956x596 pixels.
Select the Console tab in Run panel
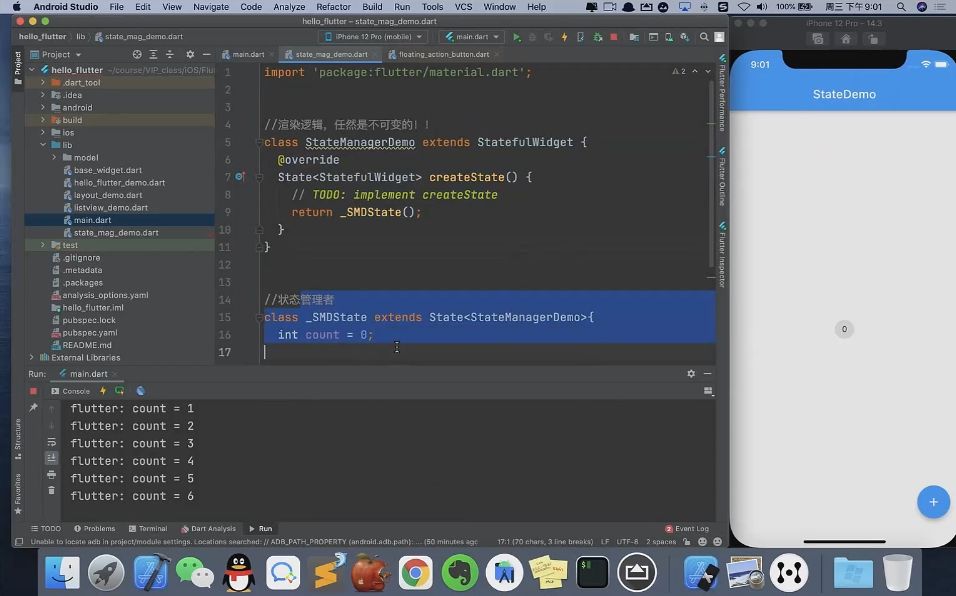[71, 391]
